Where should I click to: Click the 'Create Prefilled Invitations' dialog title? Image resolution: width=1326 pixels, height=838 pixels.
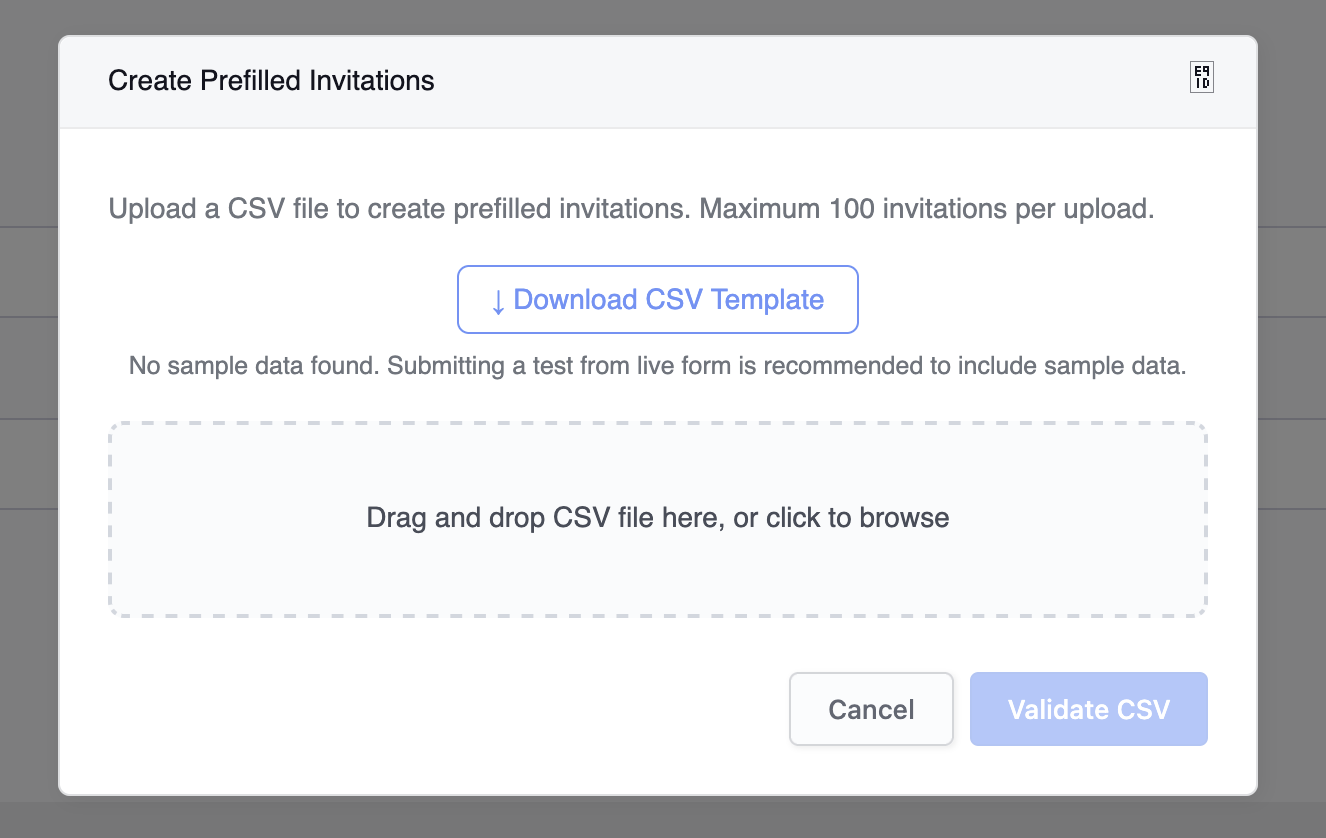tap(271, 80)
